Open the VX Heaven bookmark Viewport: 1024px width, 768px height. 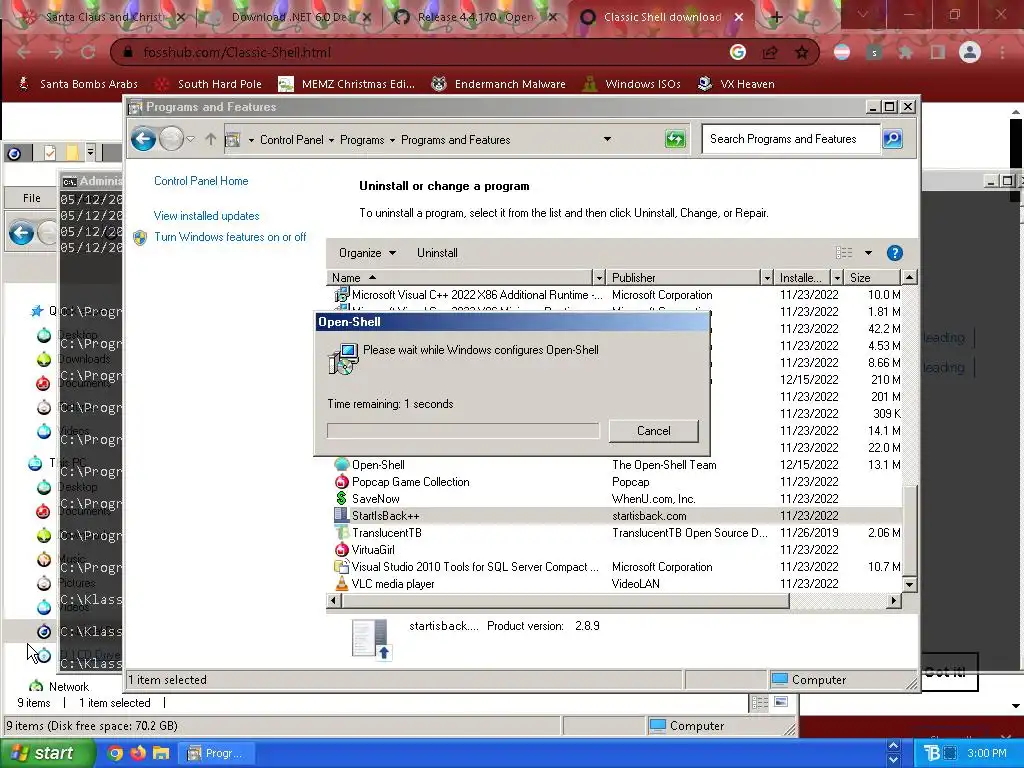[x=736, y=84]
